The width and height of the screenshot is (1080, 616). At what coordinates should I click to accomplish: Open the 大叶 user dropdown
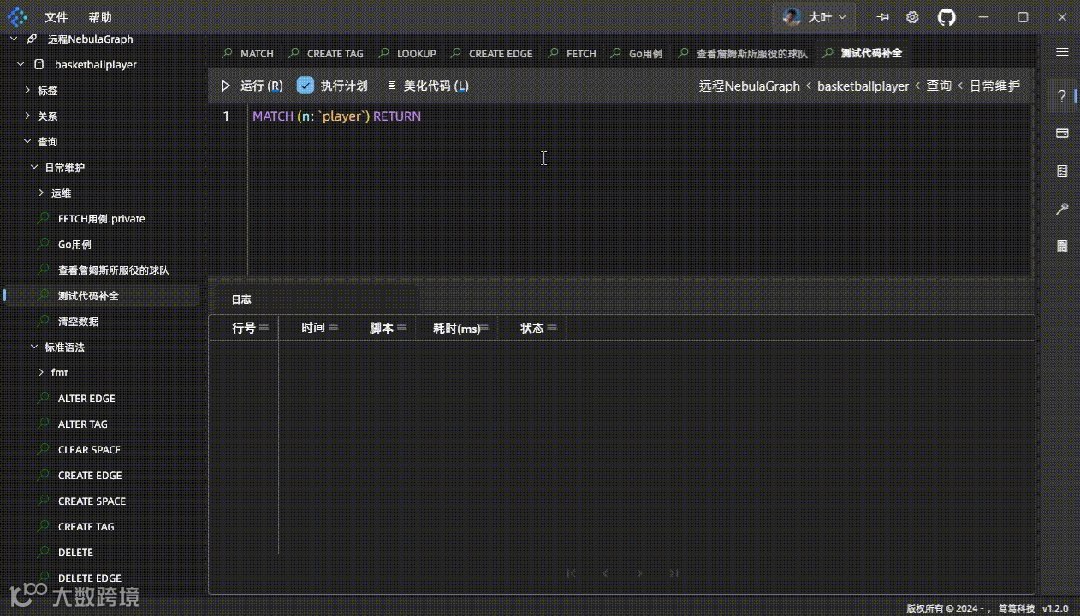(x=816, y=17)
